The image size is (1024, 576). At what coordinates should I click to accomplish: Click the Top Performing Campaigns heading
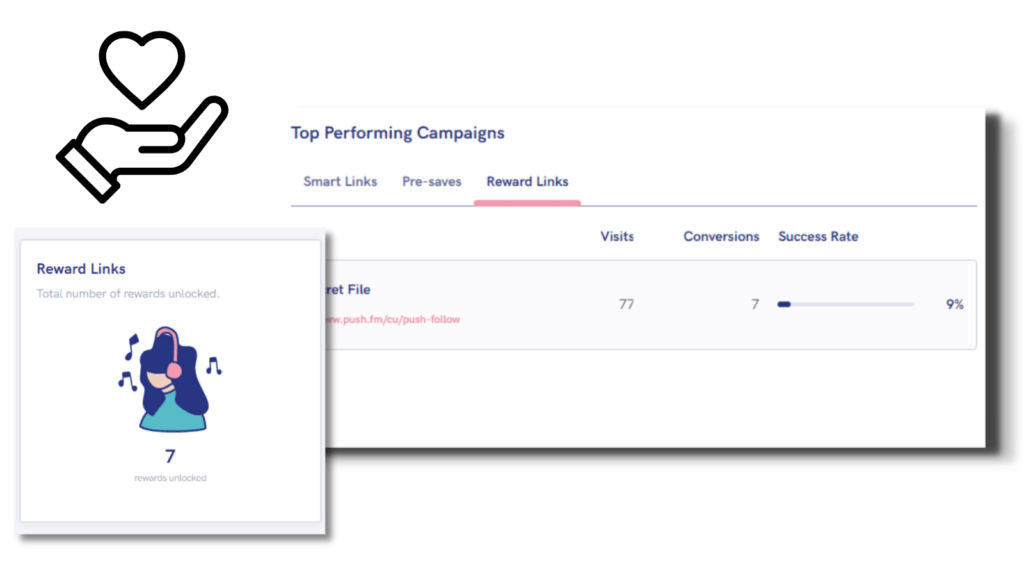397,133
